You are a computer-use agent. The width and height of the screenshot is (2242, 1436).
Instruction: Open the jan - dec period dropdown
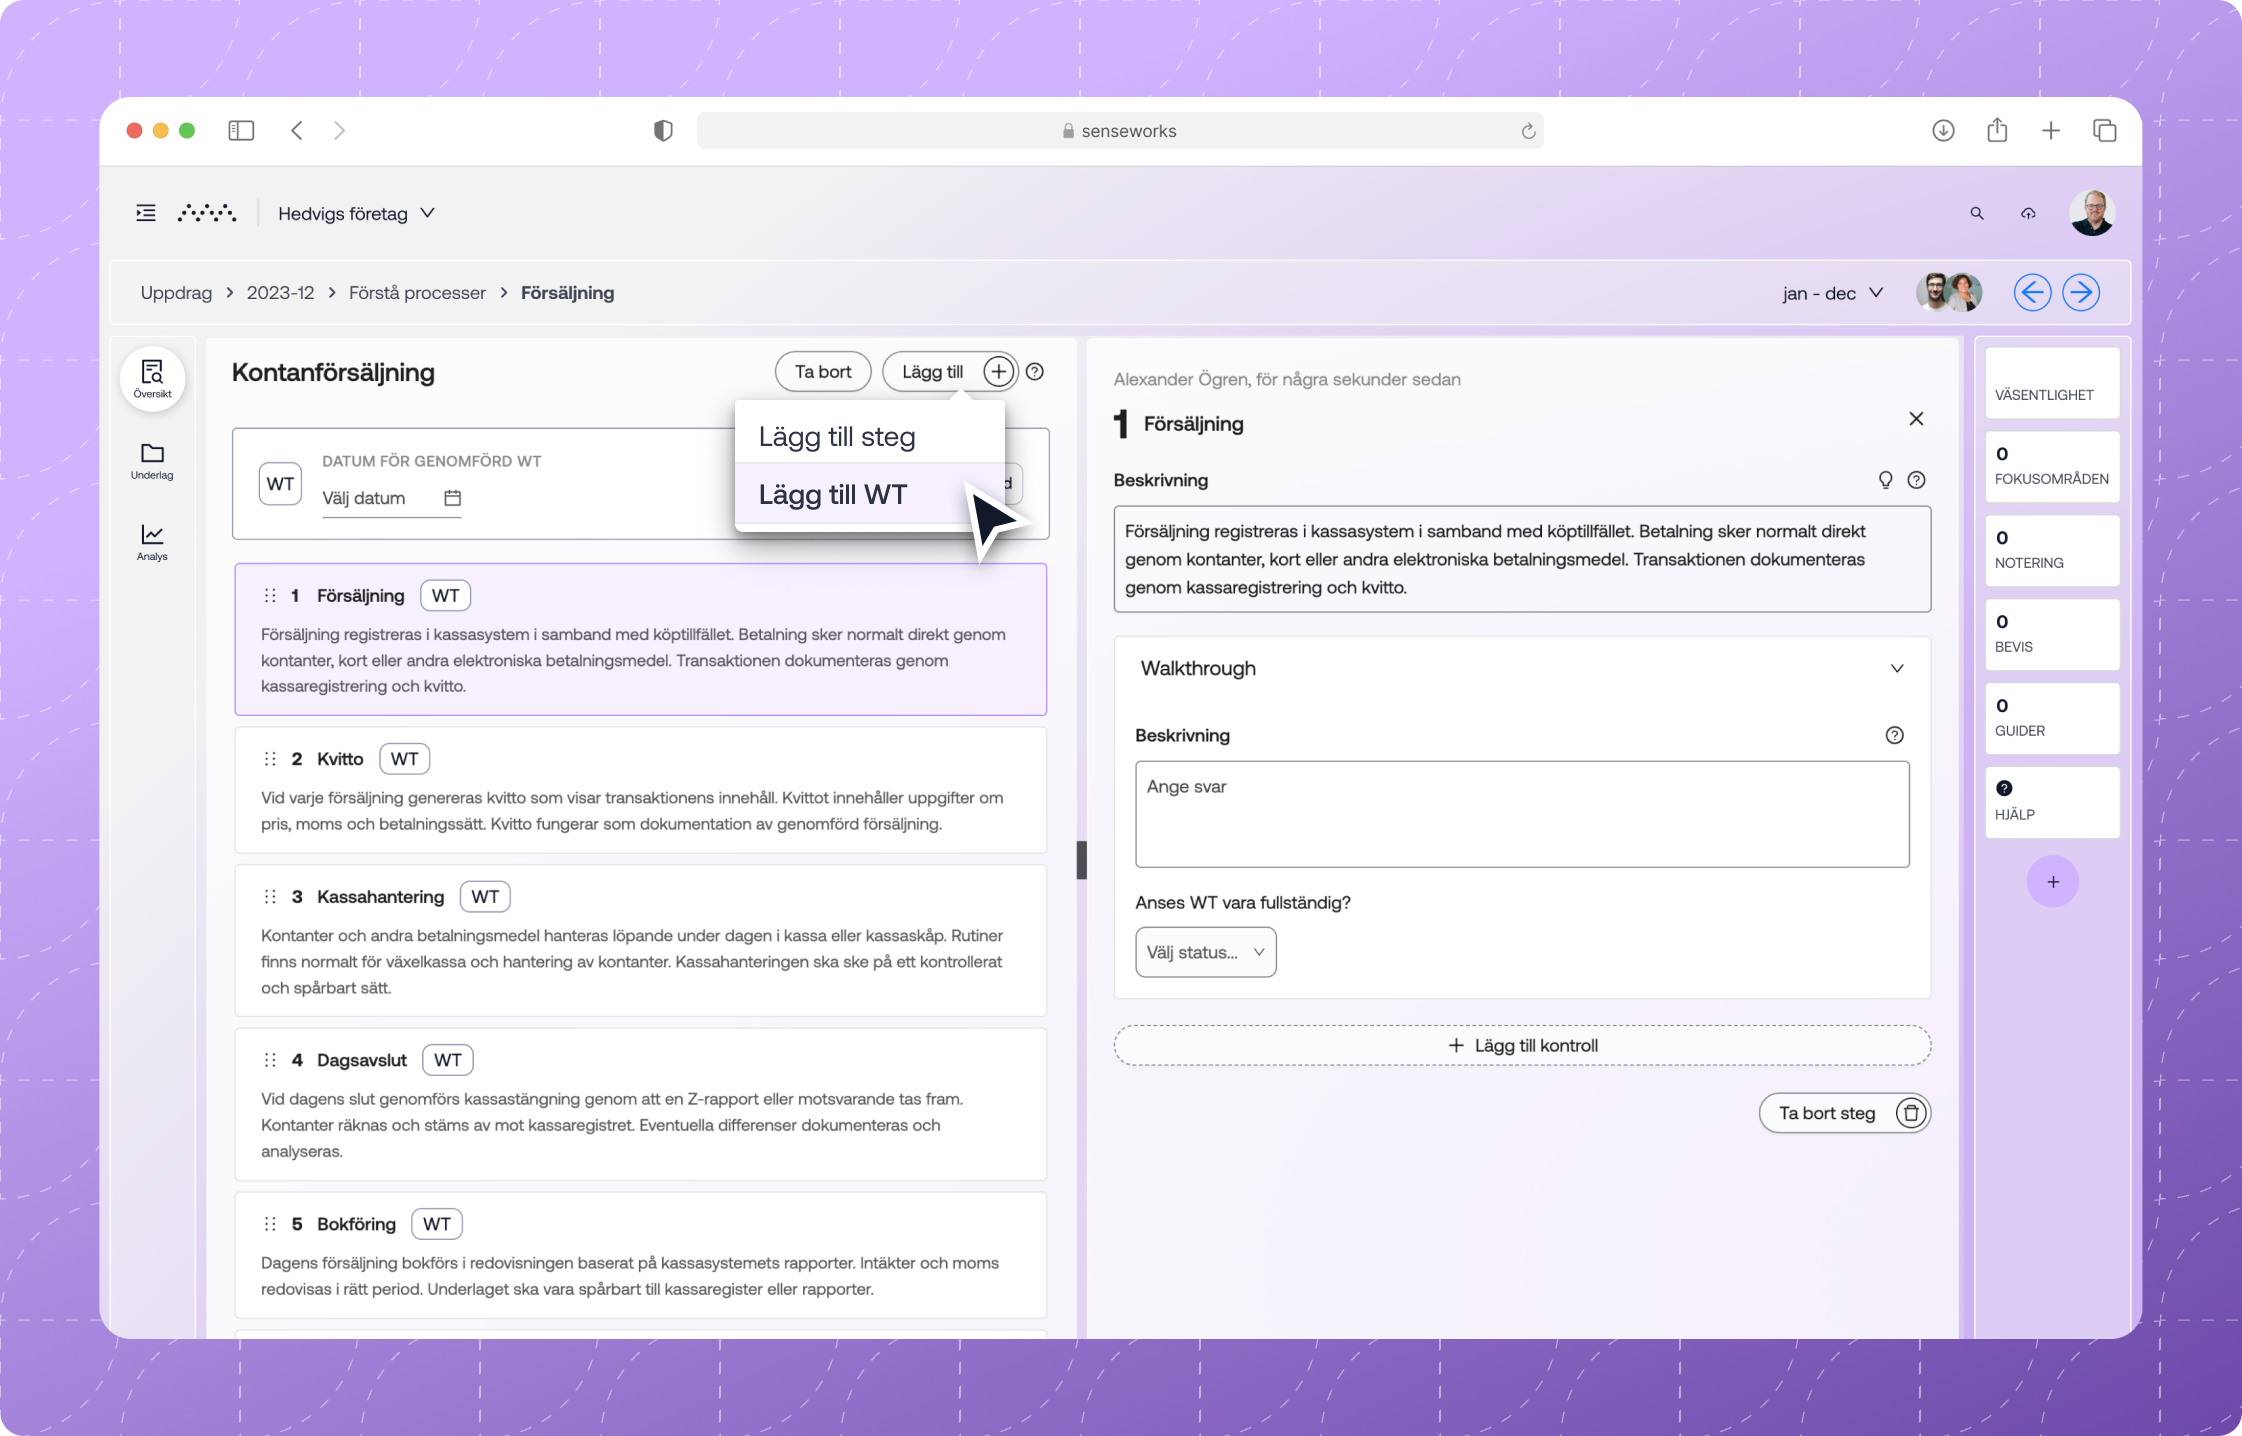1832,293
